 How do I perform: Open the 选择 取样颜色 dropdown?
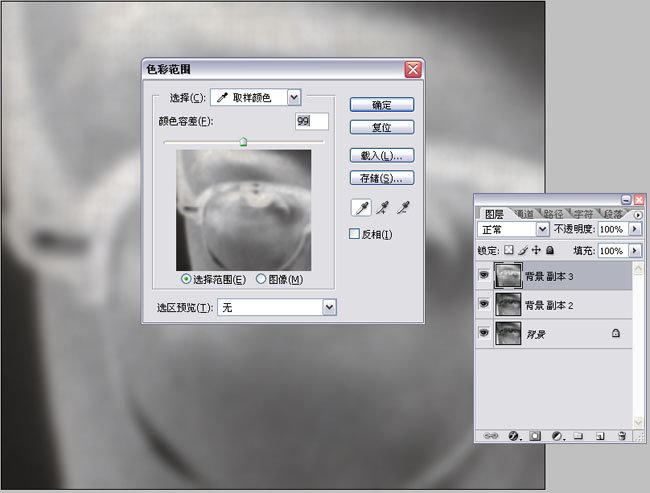[x=256, y=97]
